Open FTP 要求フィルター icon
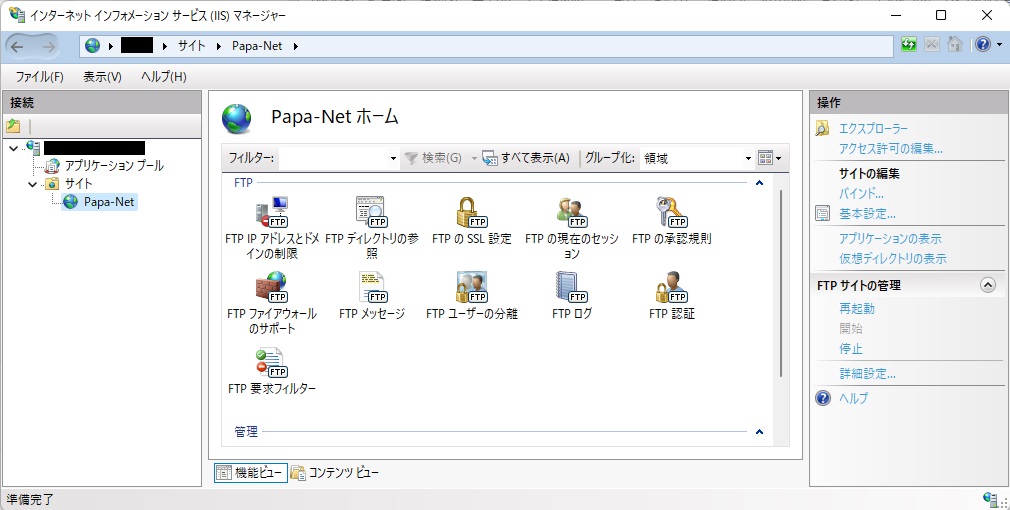This screenshot has width=1010, height=510. pyautogui.click(x=272, y=363)
